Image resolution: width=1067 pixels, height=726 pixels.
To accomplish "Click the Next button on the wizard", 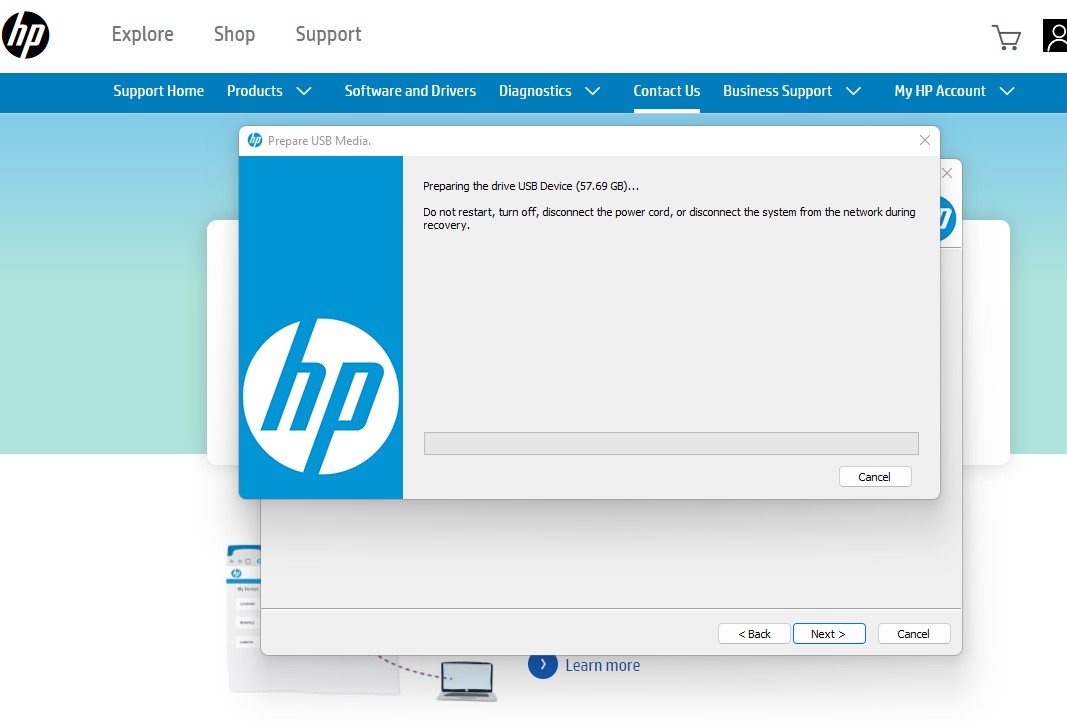I will click(x=829, y=633).
